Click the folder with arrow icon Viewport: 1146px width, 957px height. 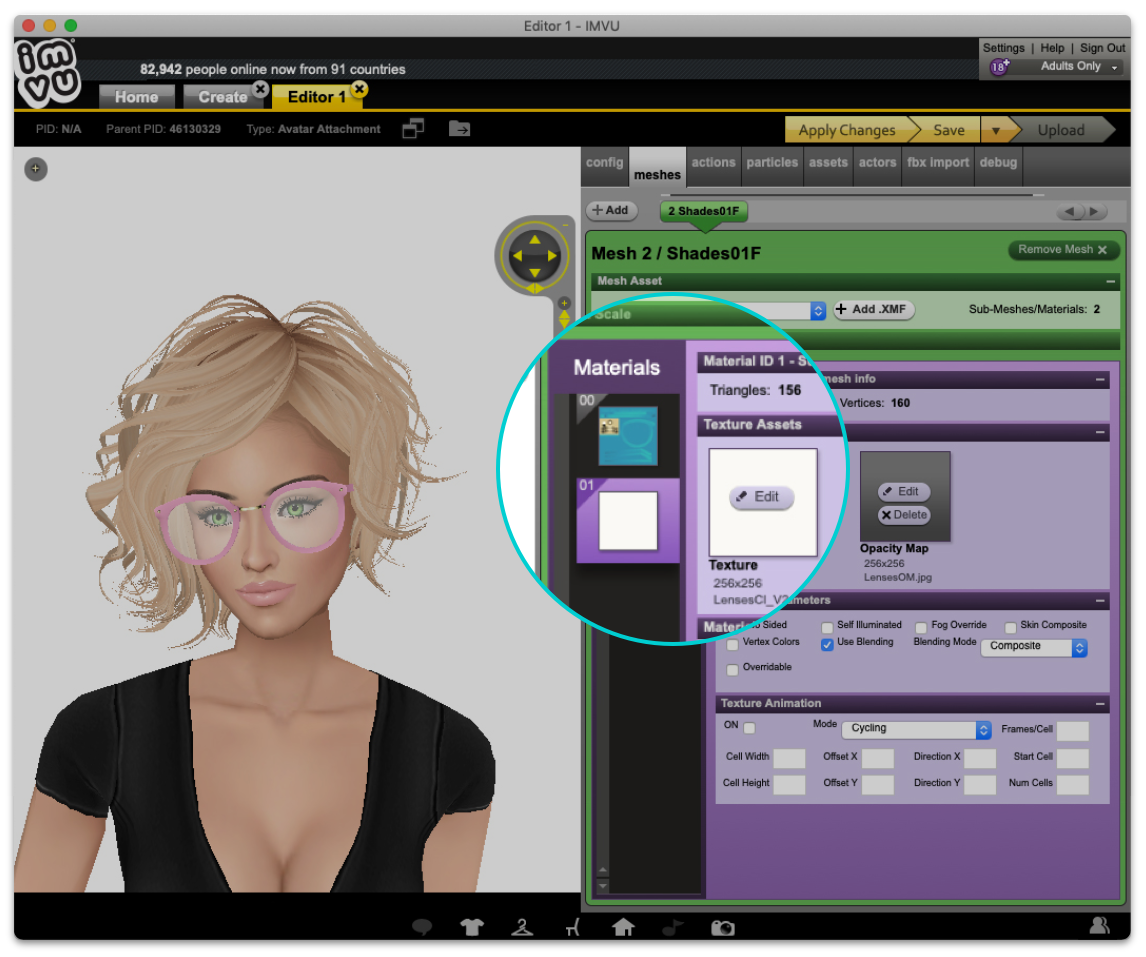click(x=459, y=129)
